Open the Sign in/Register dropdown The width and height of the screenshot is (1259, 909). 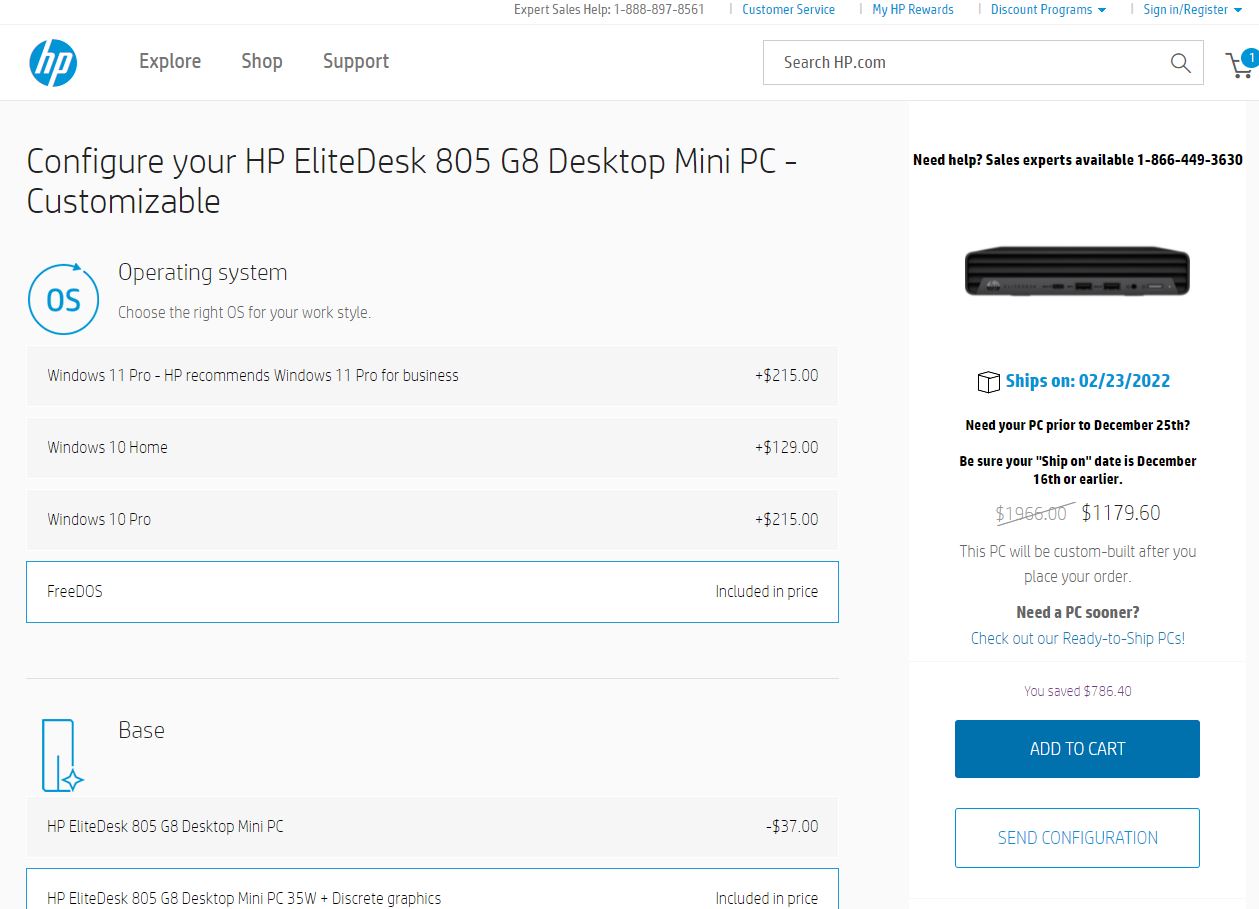click(x=1192, y=10)
